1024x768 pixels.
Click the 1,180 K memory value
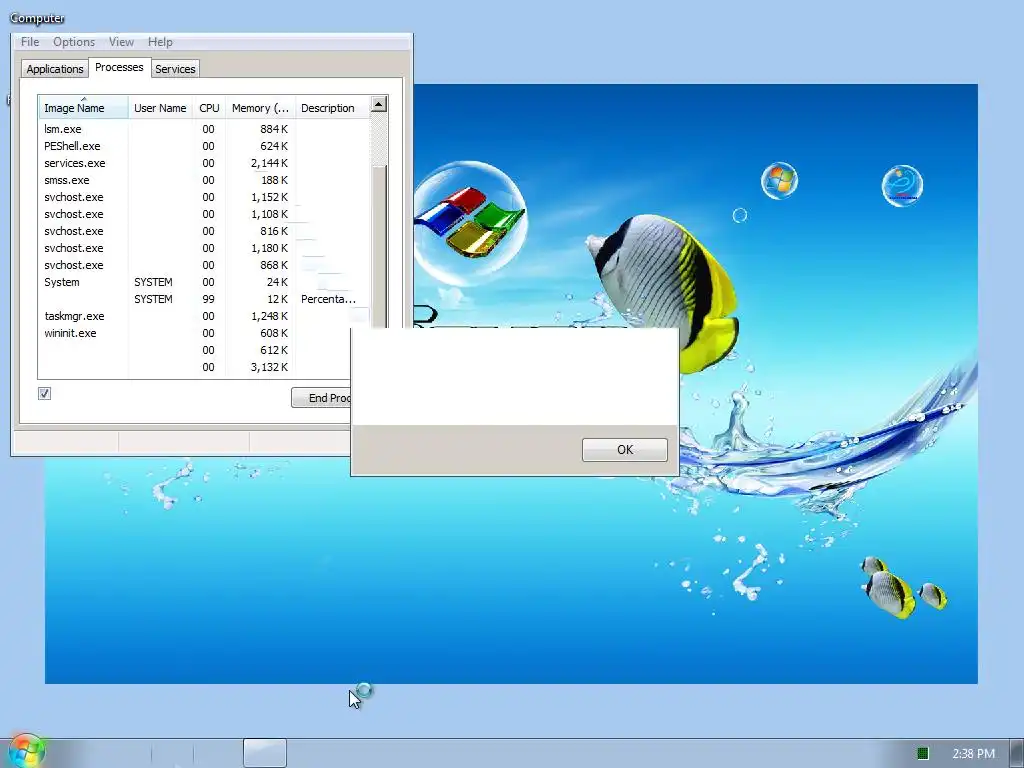[x=269, y=248]
